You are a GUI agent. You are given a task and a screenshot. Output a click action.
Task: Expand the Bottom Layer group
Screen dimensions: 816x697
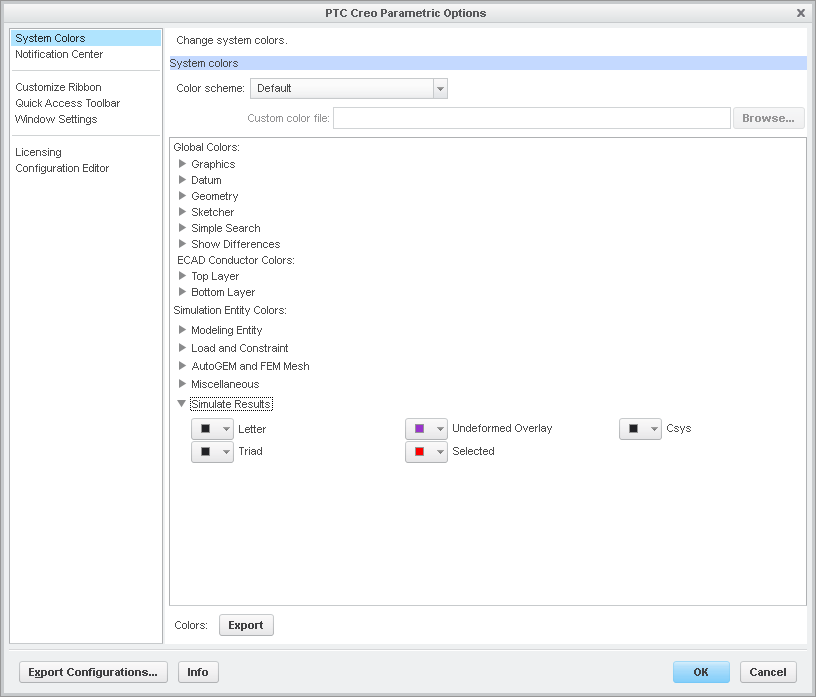coord(182,292)
